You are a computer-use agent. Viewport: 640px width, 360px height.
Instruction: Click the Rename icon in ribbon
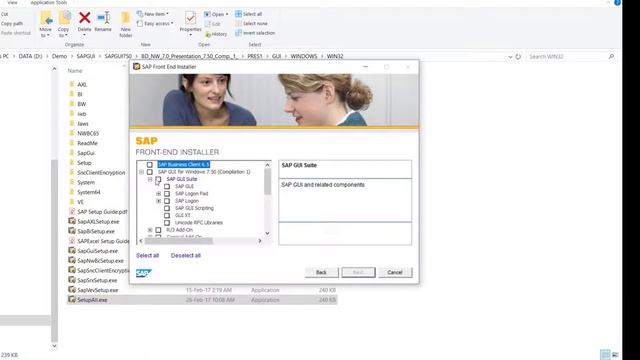[x=103, y=18]
